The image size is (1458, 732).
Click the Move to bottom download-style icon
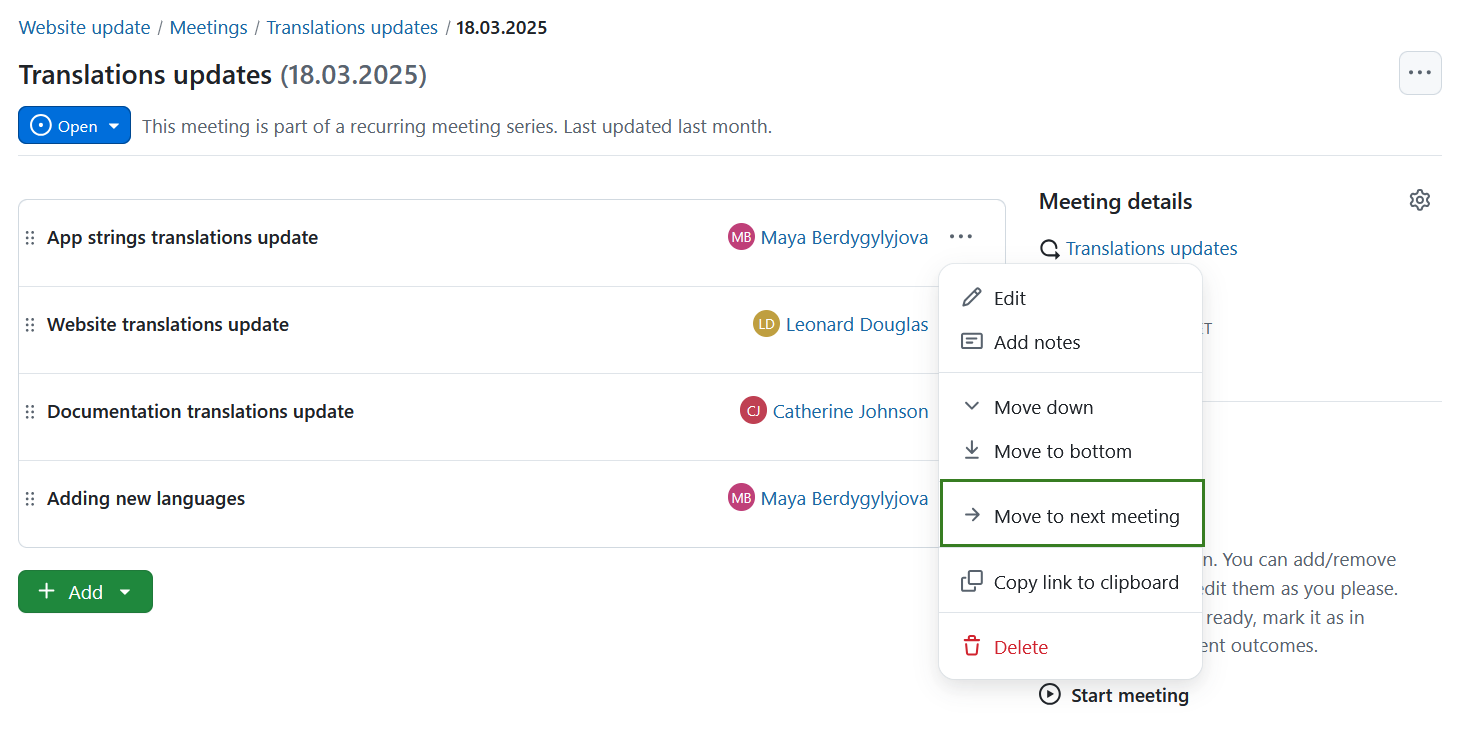click(x=971, y=450)
